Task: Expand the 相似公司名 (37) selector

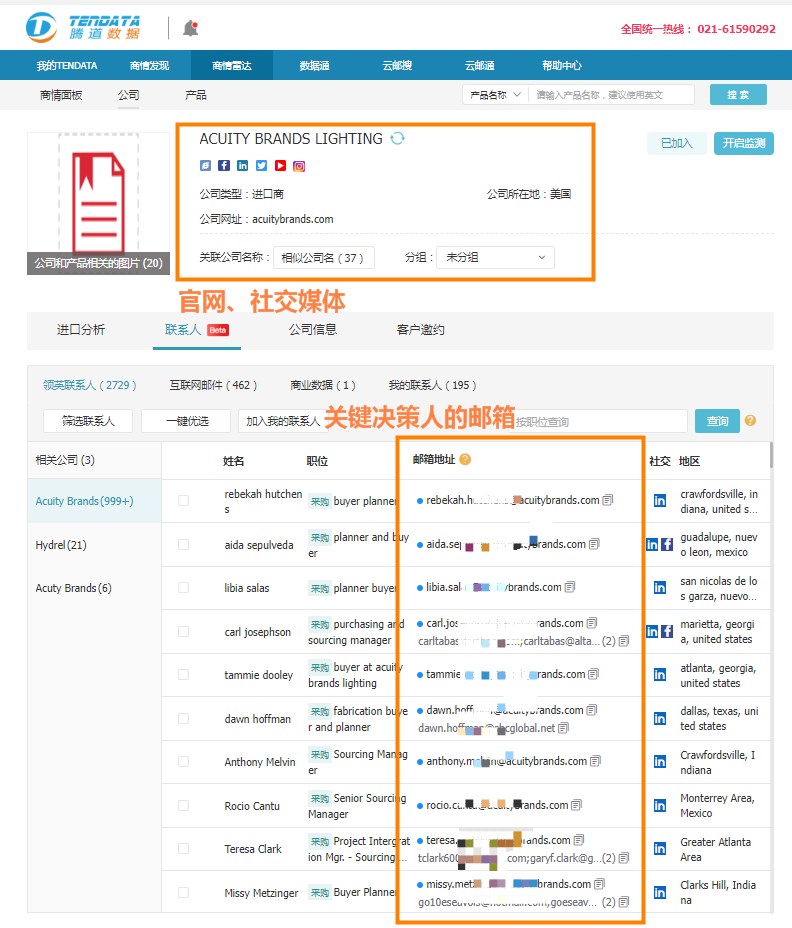Action: click(x=323, y=257)
